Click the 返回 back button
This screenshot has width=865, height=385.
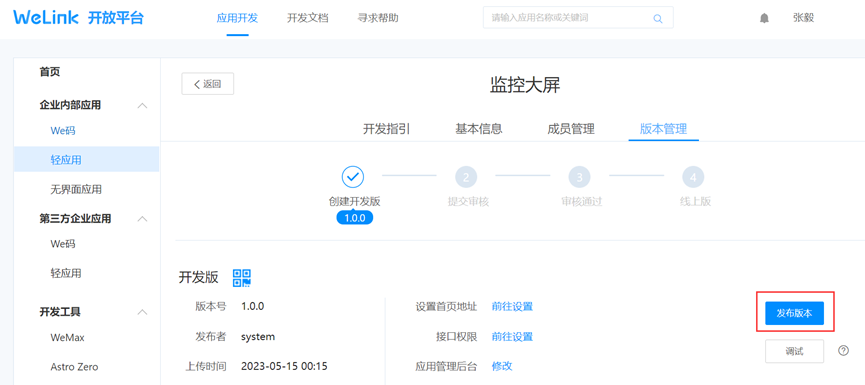[207, 84]
